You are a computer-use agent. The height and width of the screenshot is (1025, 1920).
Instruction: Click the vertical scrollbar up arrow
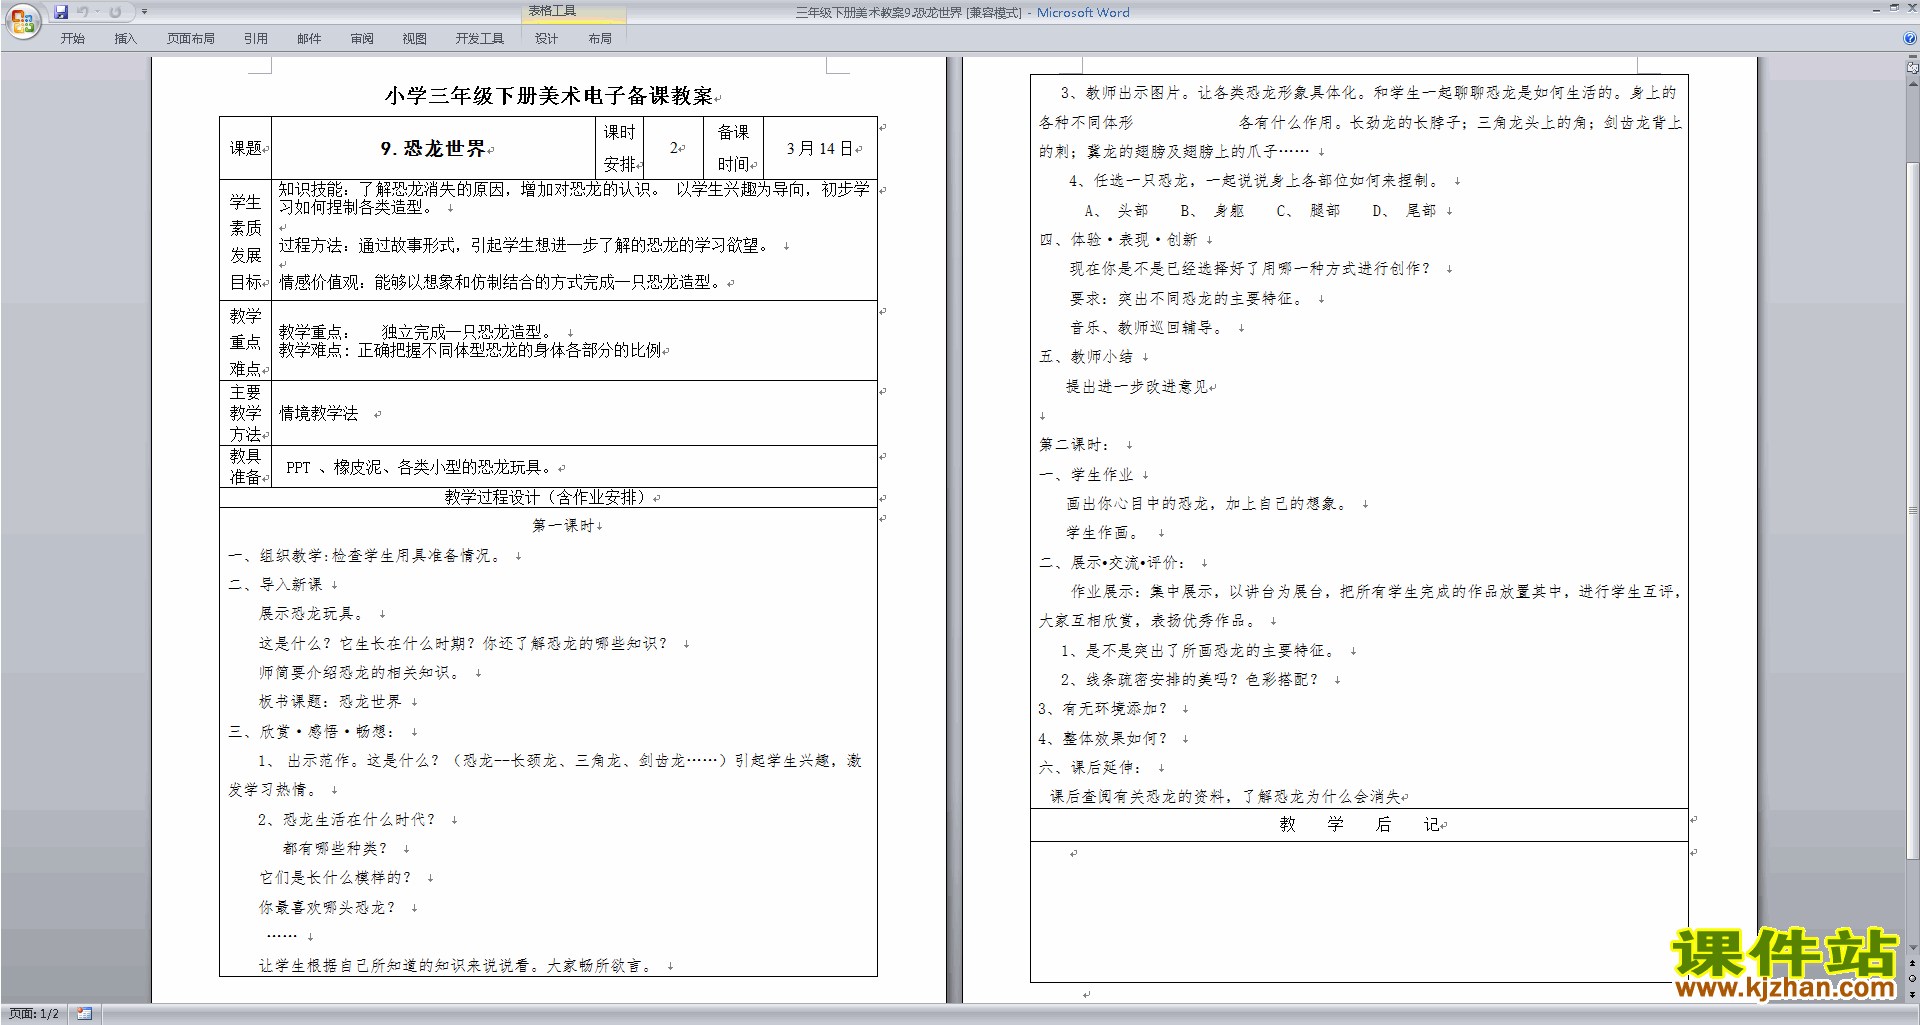[1913, 83]
